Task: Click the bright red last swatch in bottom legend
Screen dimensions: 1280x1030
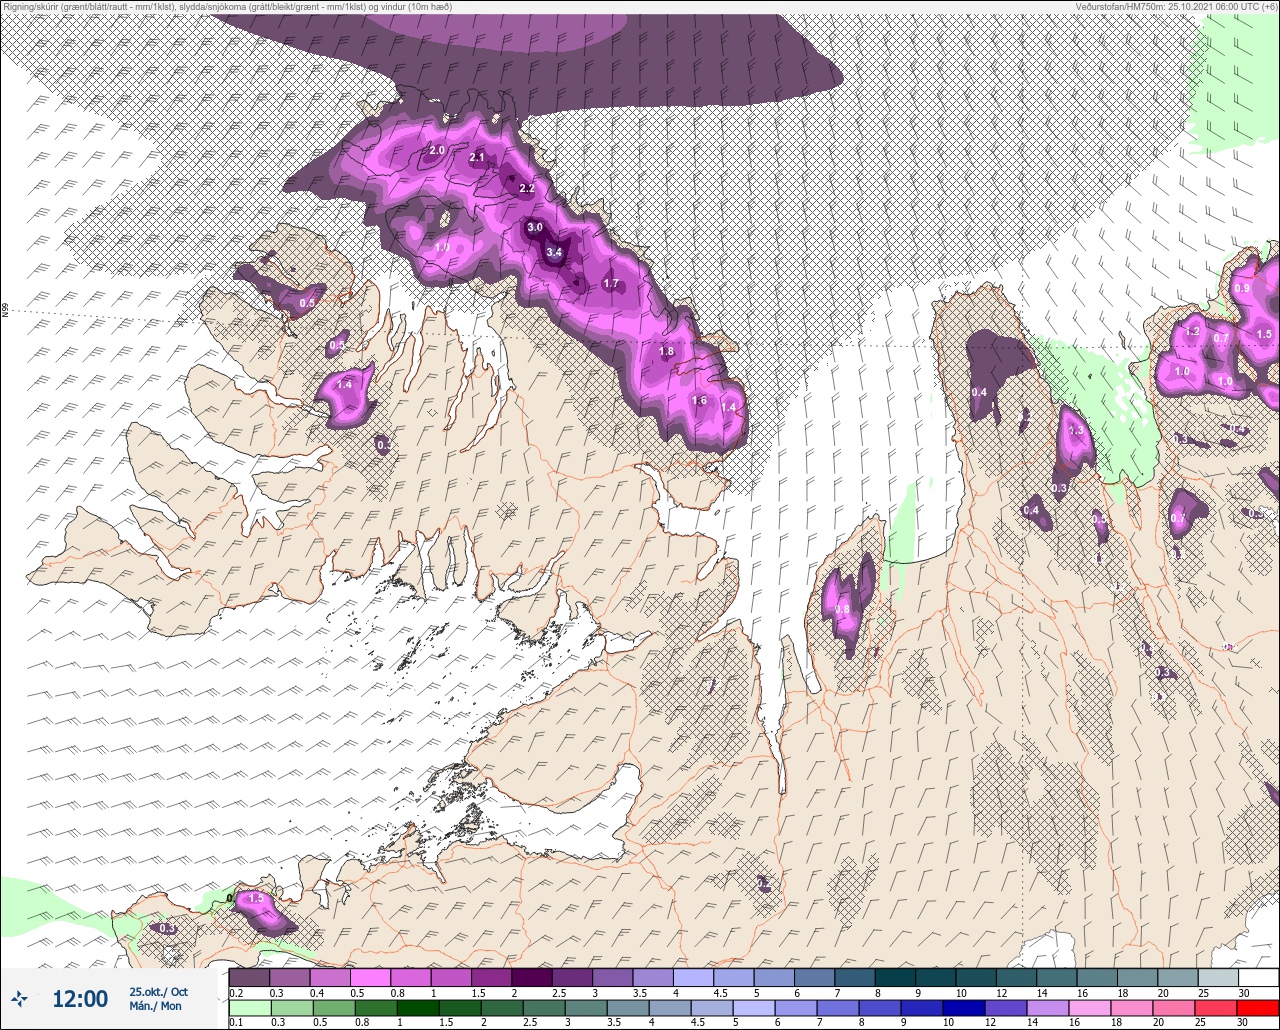Action: pos(1257,1007)
